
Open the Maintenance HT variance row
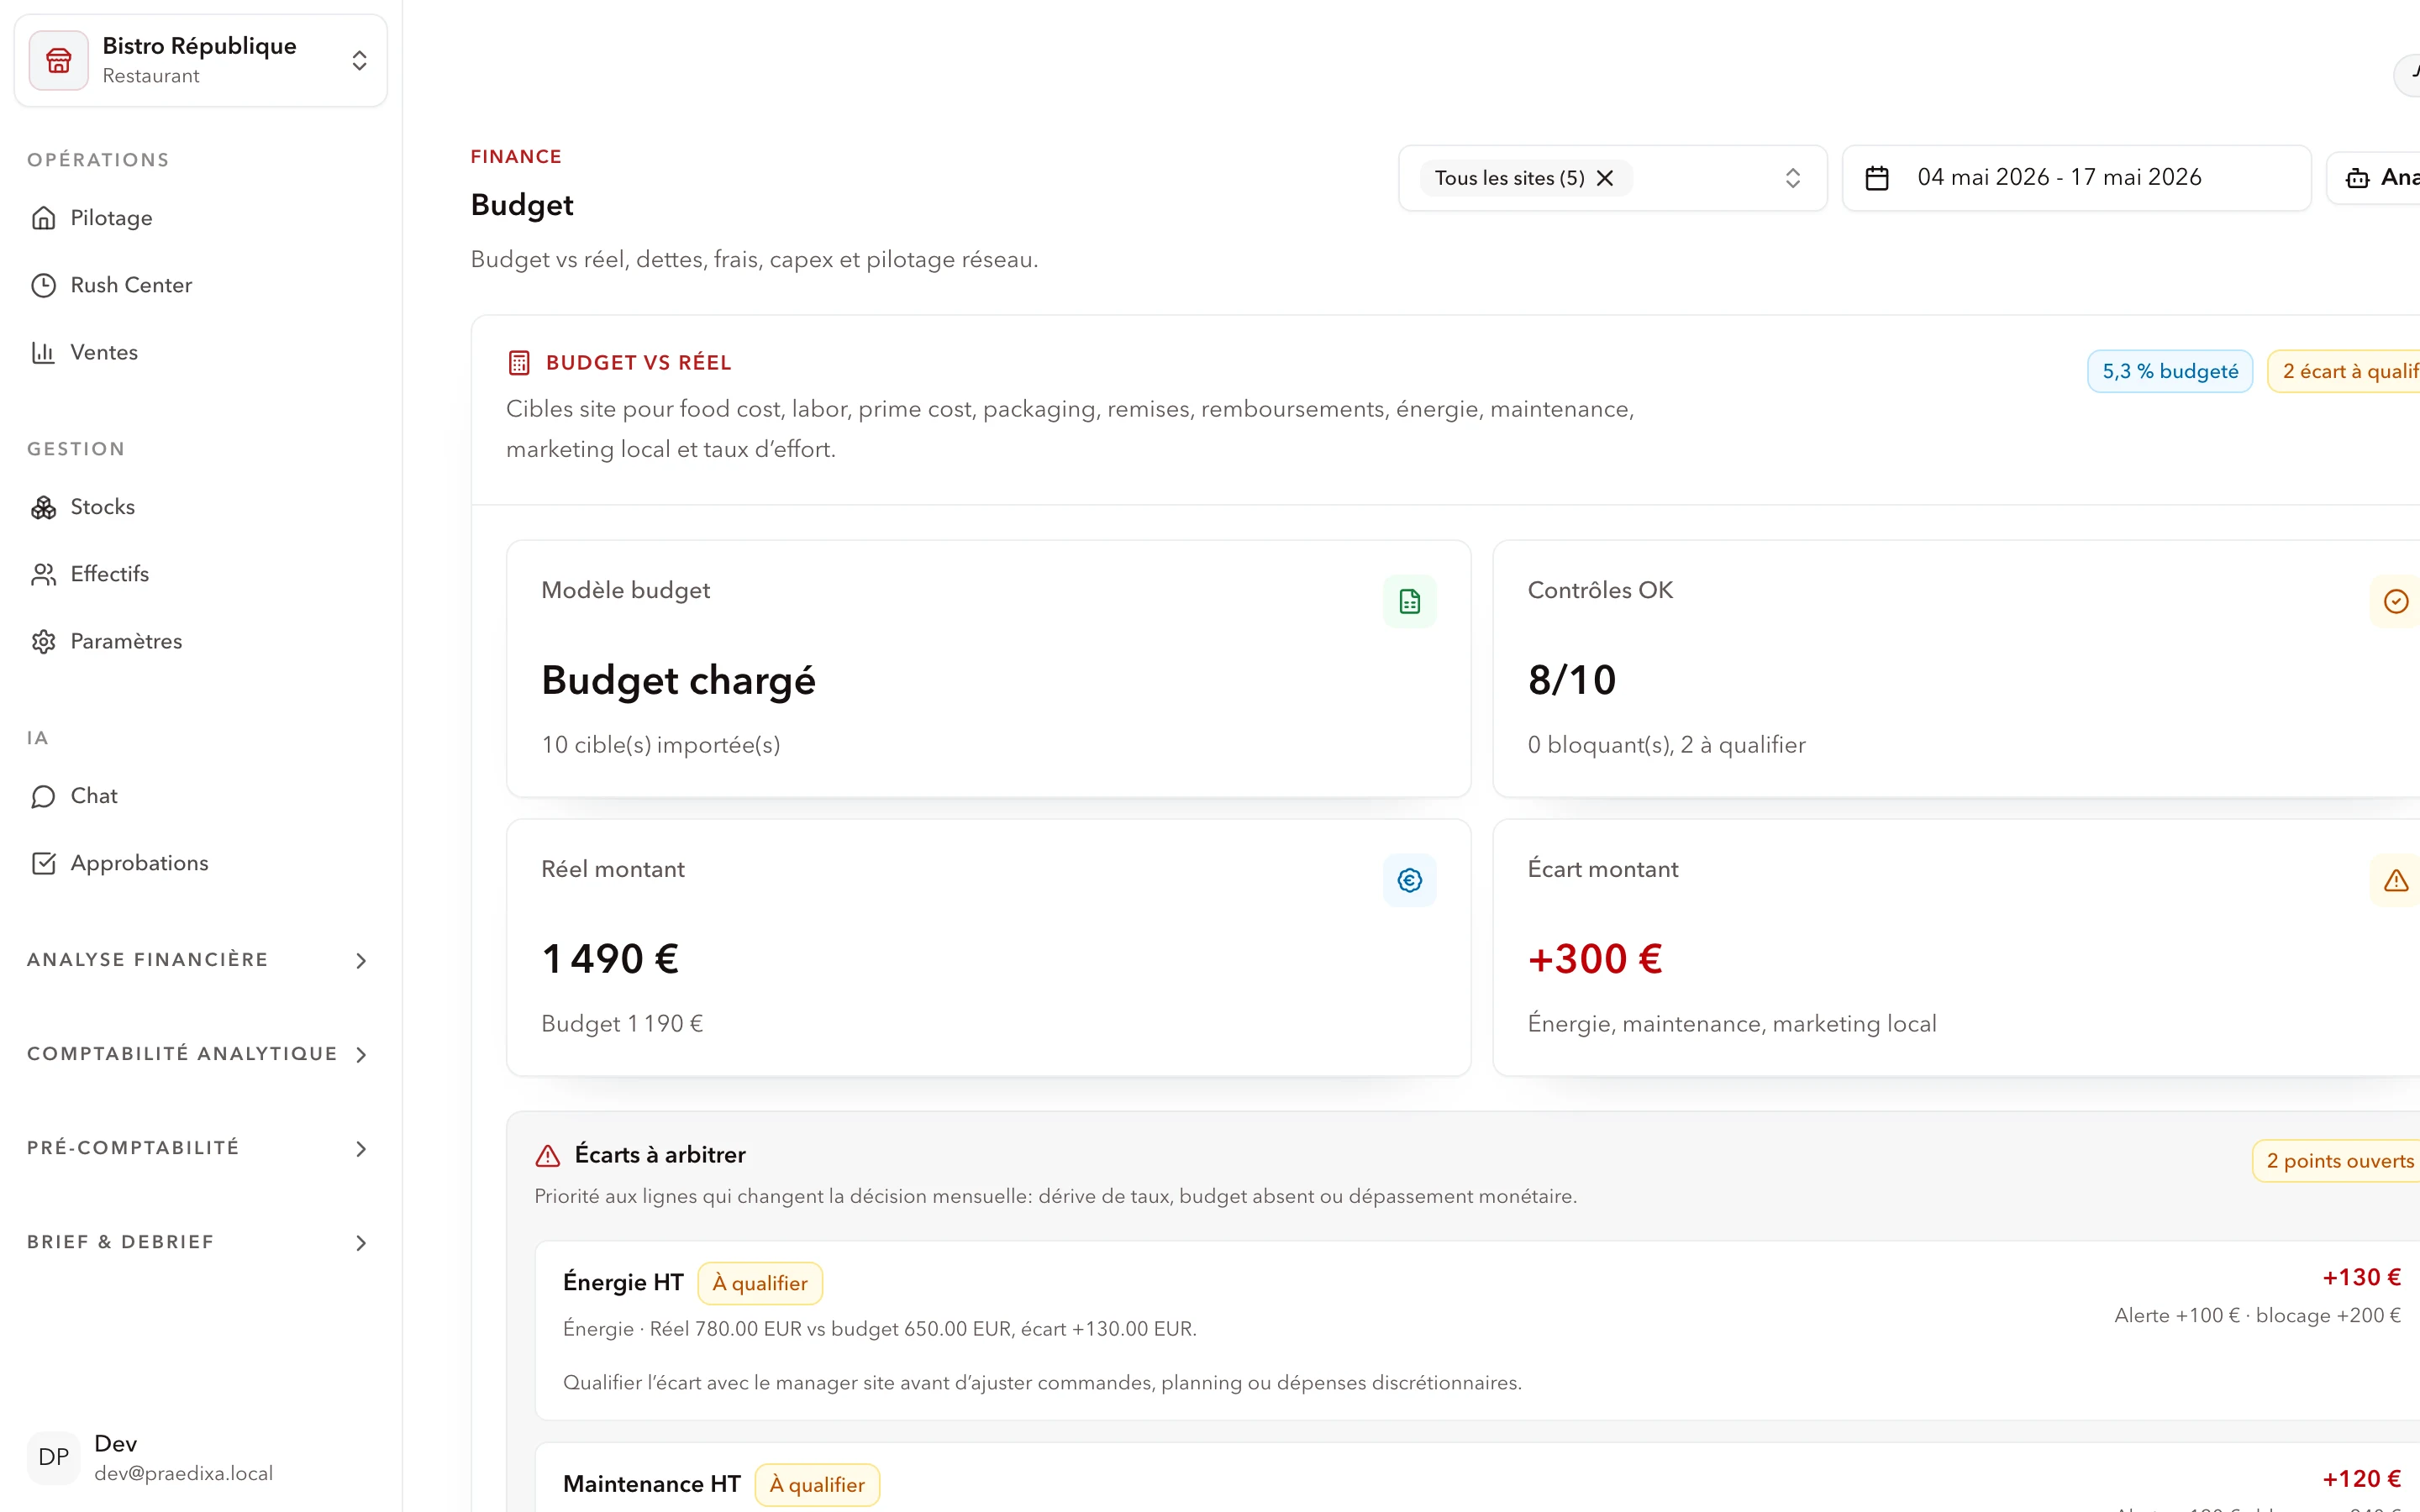pos(1478,1478)
